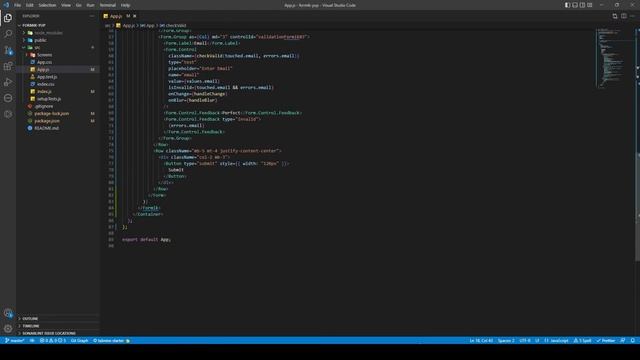640x360 pixels.
Task: Open the Accounts menu in the activity bar
Action: (8, 313)
